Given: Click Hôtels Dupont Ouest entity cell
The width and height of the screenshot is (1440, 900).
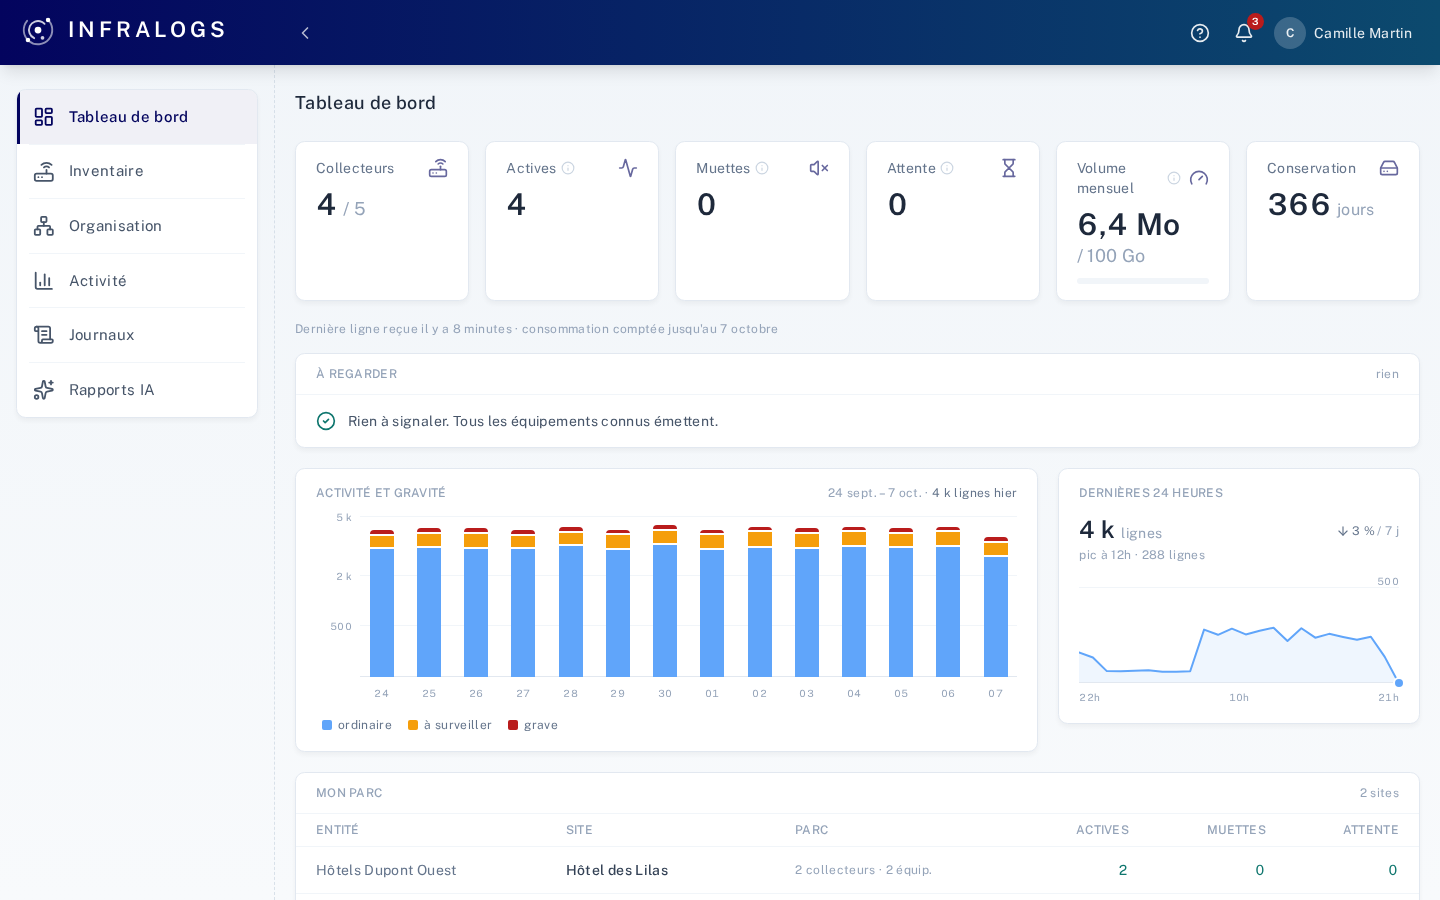Looking at the screenshot, I should (386, 870).
